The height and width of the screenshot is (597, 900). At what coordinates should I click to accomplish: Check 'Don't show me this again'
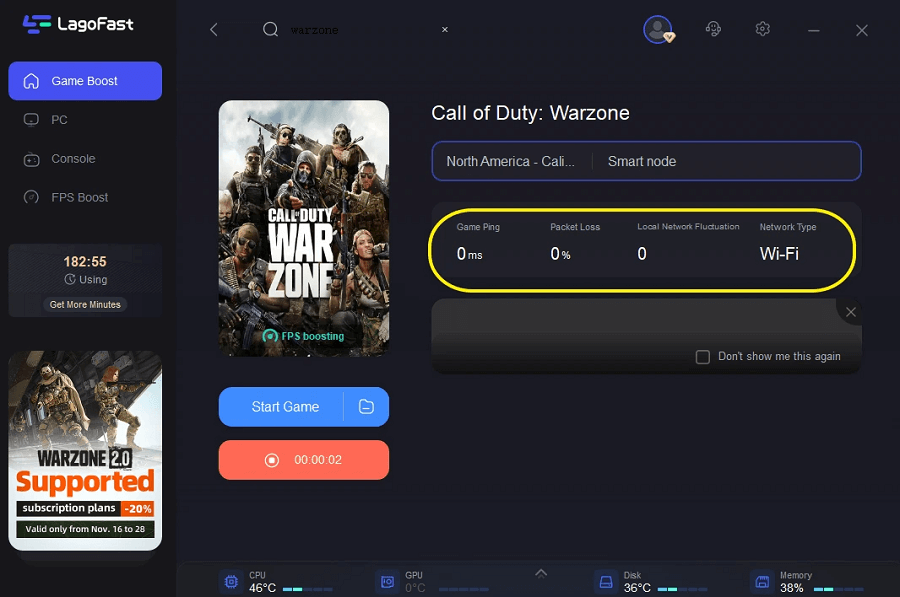click(x=703, y=357)
